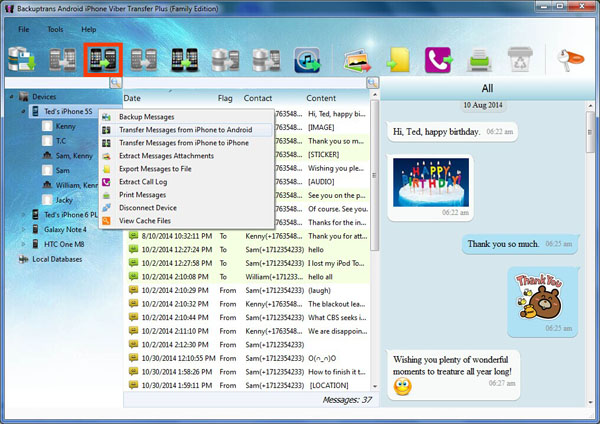Click the iPhone to iPhone transfer toolbar icon
The height and width of the screenshot is (424, 600).
click(184, 60)
